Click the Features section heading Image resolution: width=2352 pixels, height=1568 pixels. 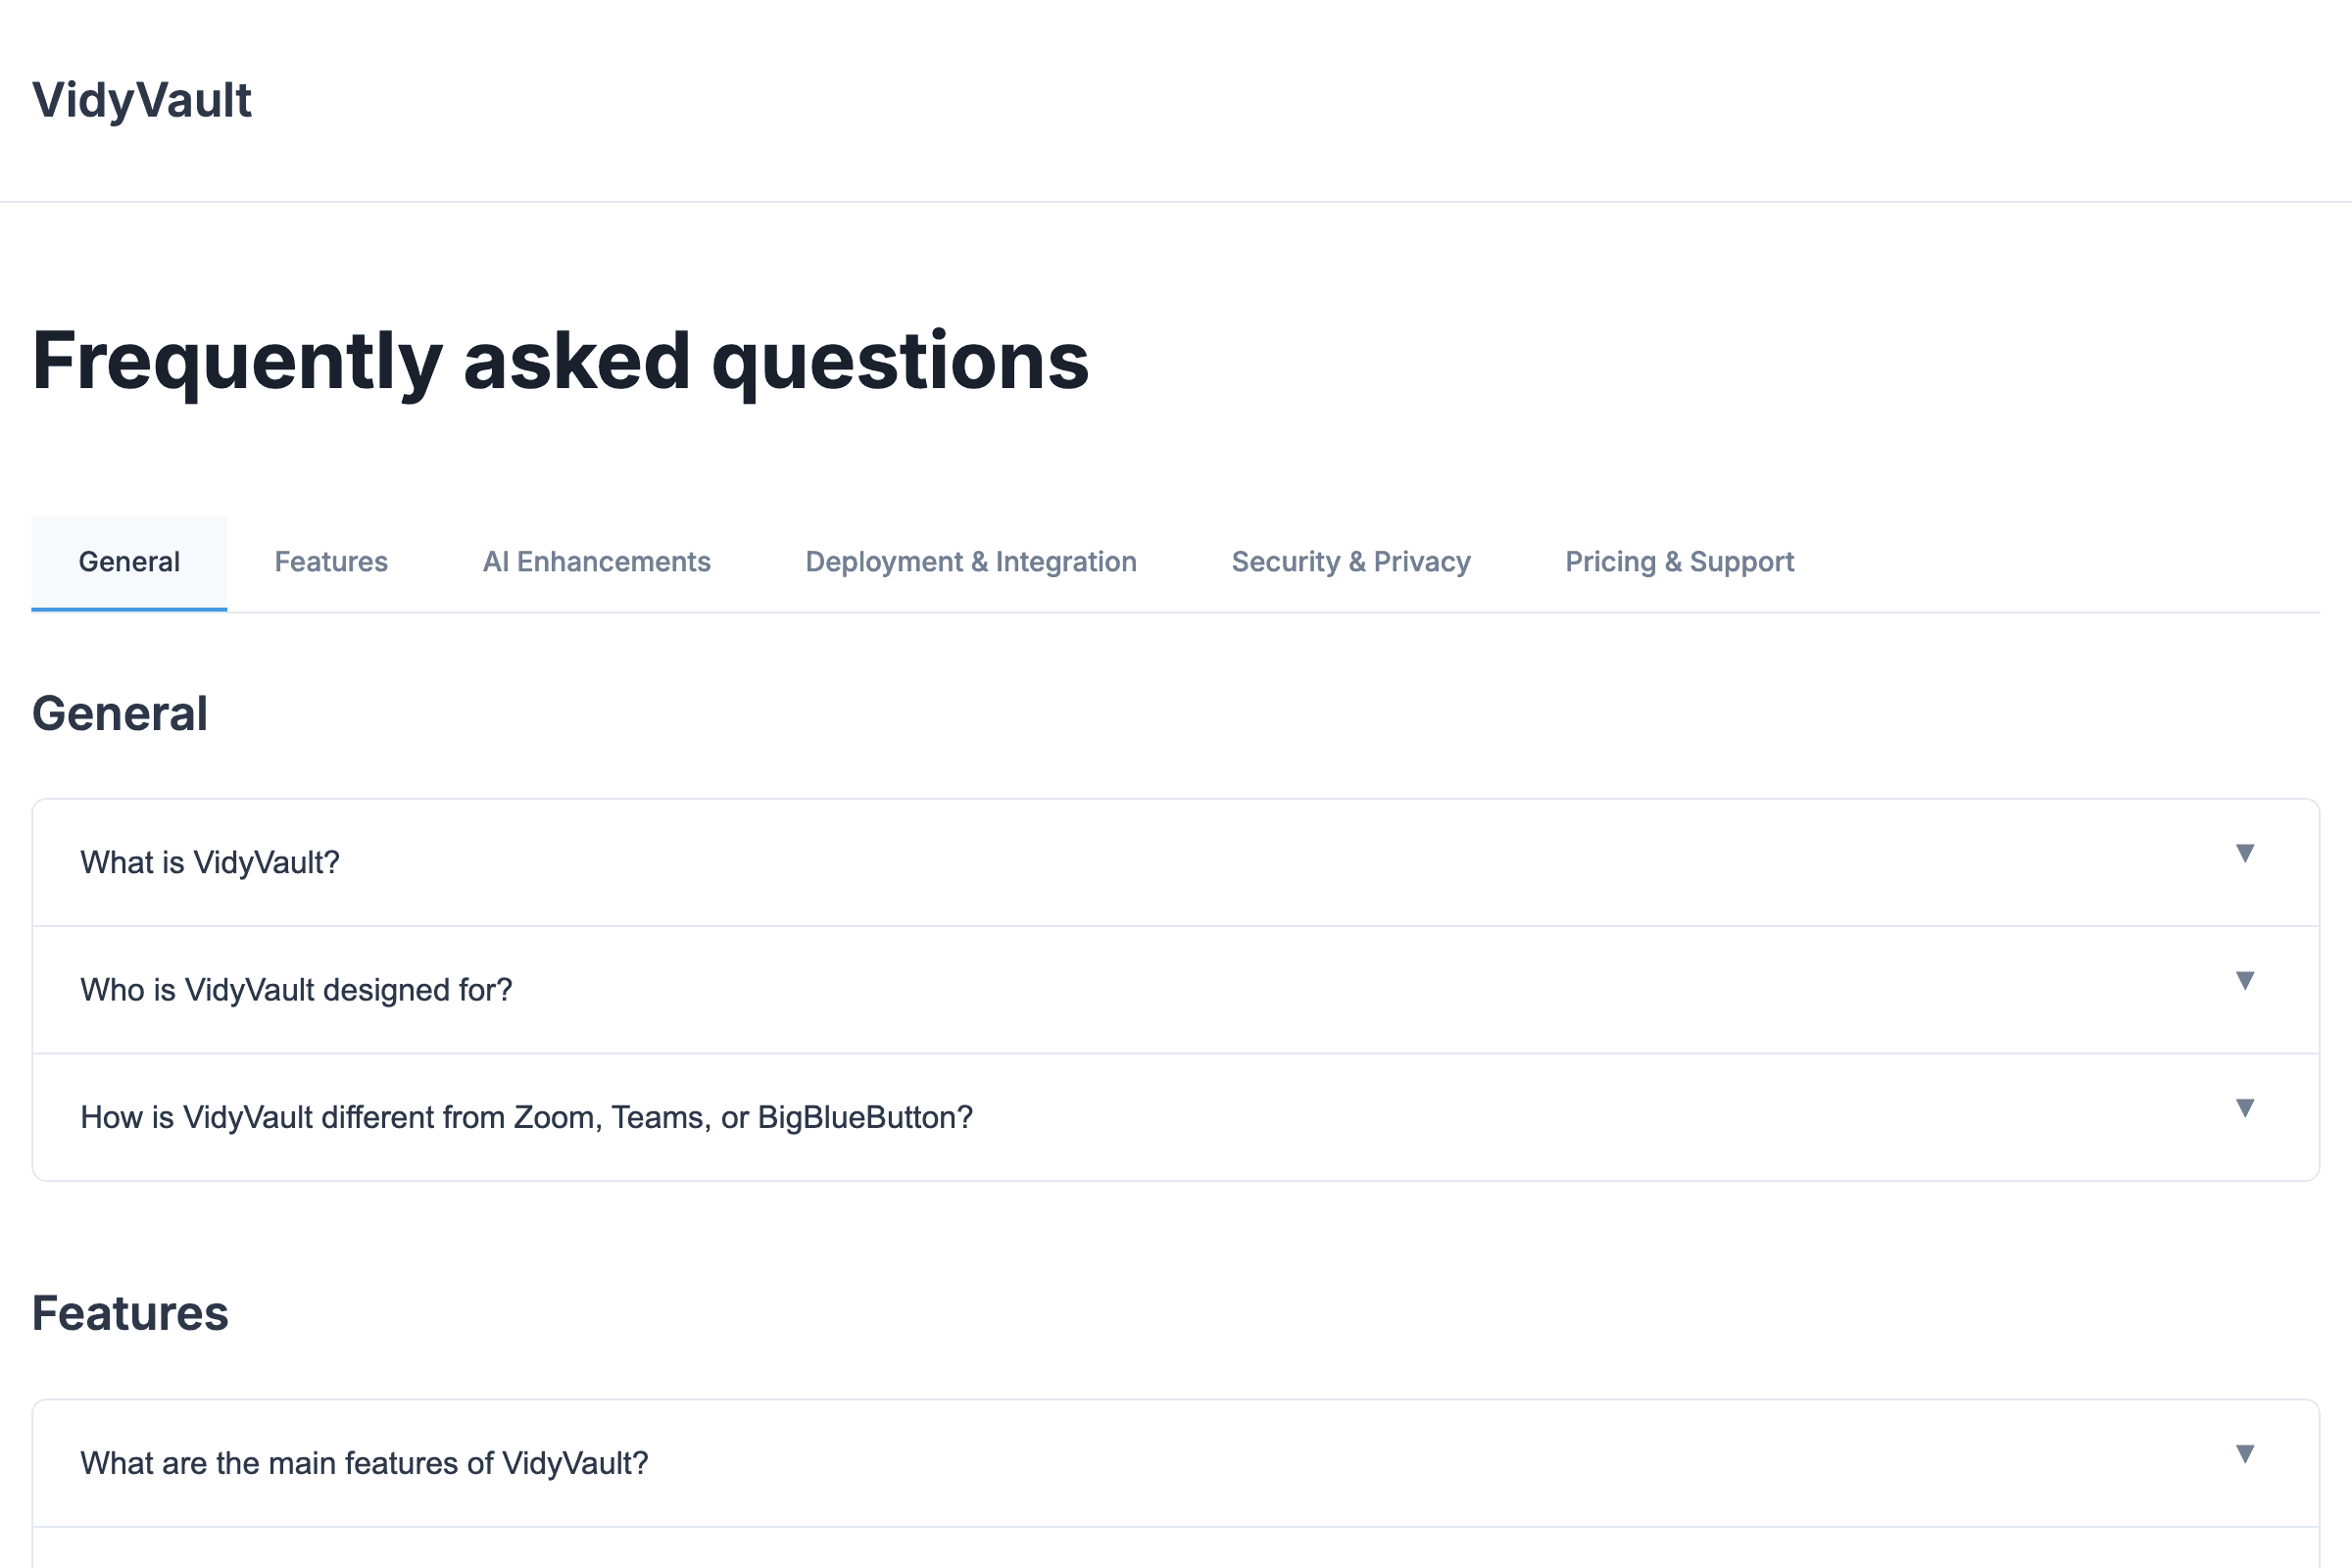(130, 1314)
